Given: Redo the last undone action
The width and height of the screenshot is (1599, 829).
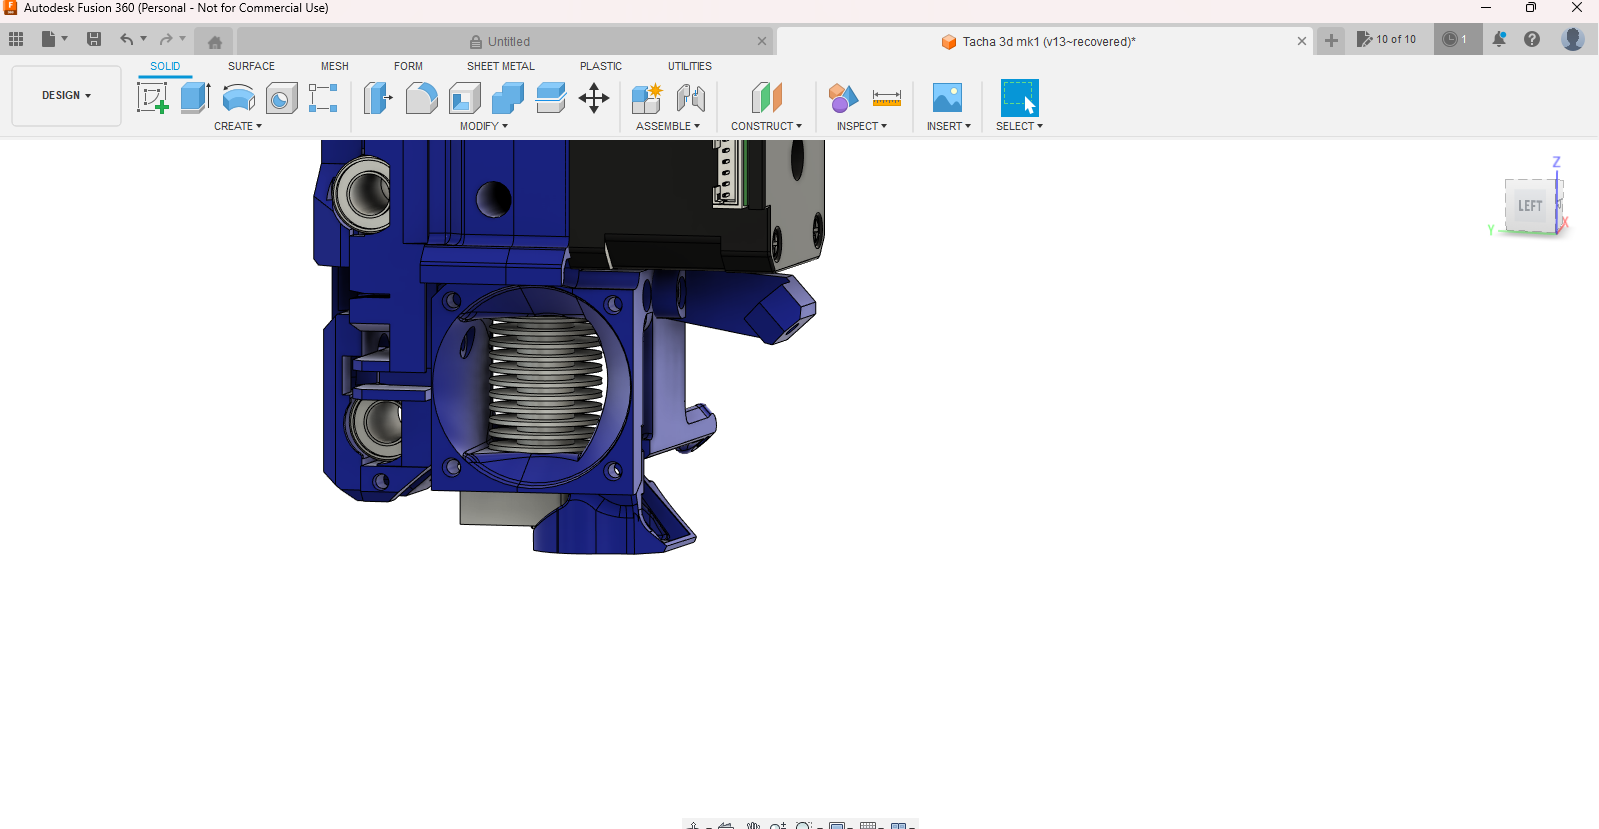Looking at the screenshot, I should (x=166, y=39).
